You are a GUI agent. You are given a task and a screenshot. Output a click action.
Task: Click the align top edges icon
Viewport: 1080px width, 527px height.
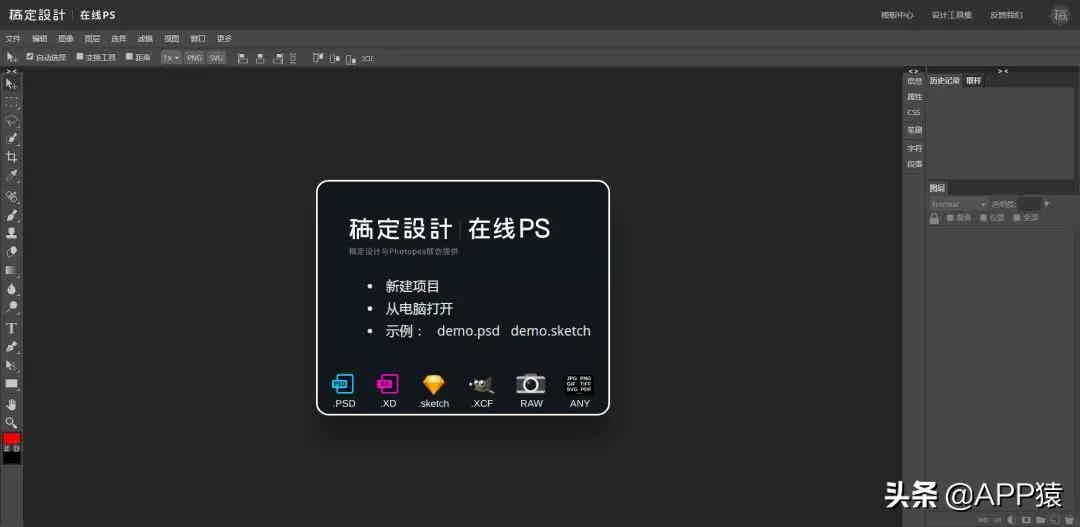(x=318, y=59)
